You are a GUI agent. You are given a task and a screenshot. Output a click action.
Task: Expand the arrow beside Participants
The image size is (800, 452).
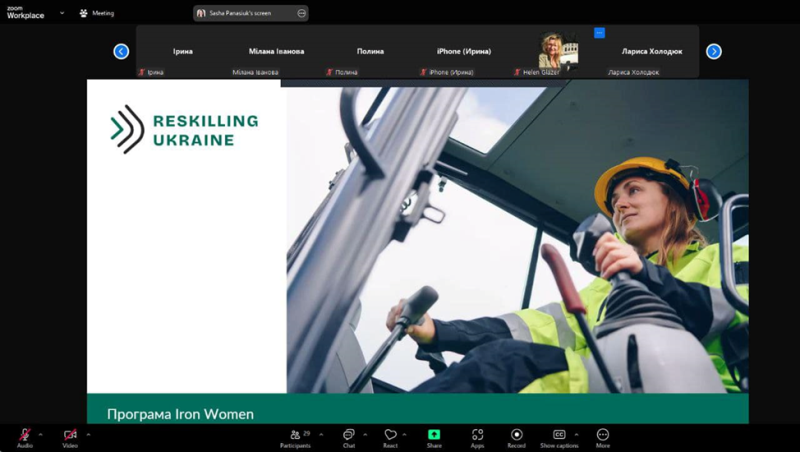click(x=320, y=434)
